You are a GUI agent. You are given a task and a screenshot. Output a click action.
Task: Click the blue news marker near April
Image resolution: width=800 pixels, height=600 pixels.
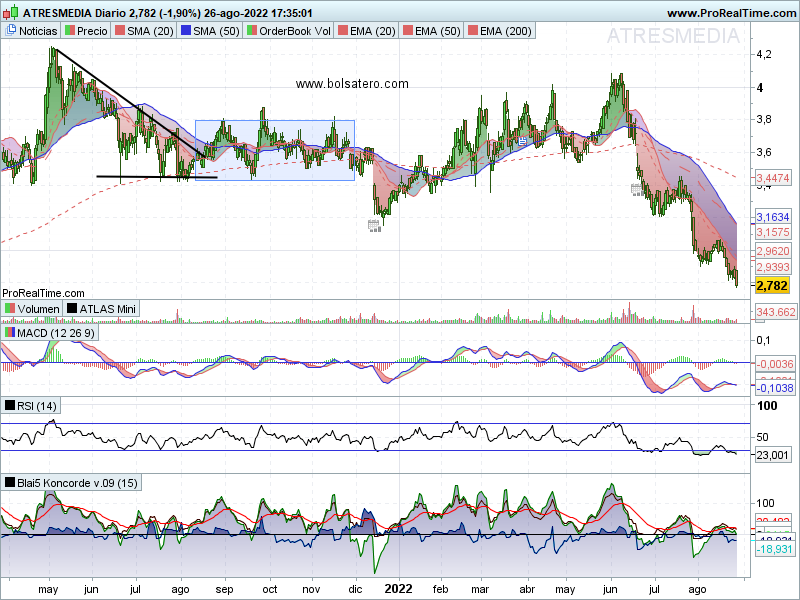click(522, 141)
